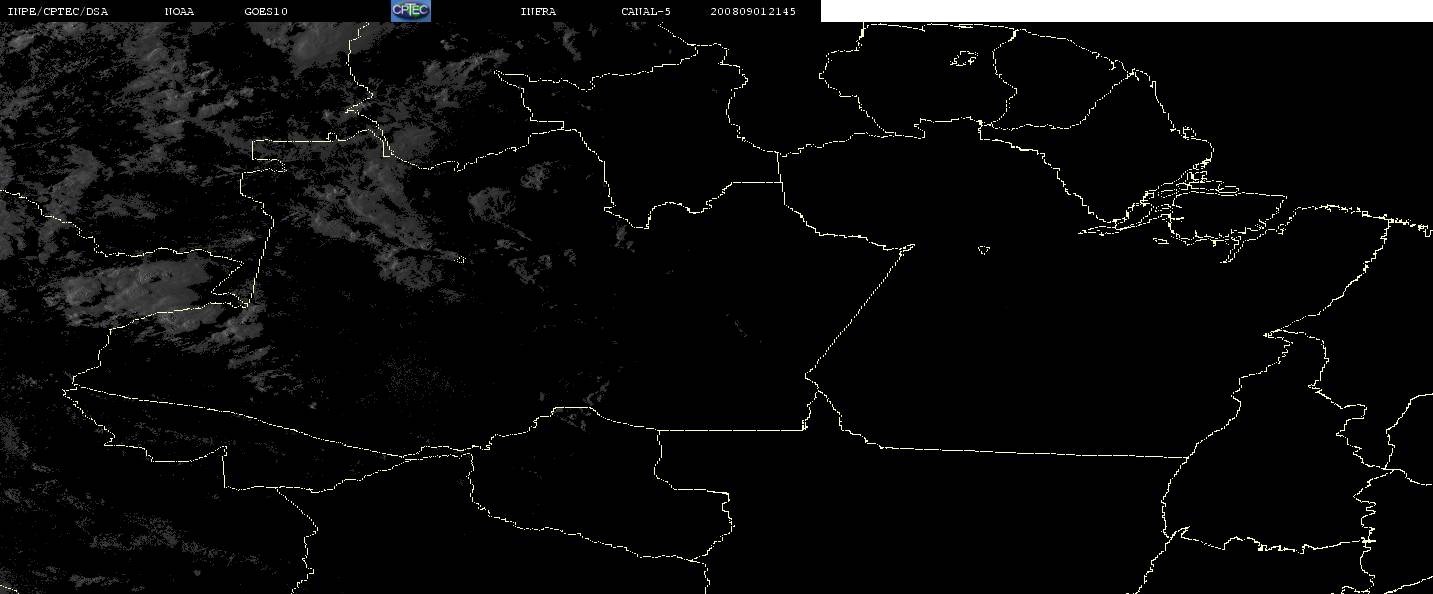Click the INFRA label in header
The image size is (1433, 594).
tap(538, 11)
